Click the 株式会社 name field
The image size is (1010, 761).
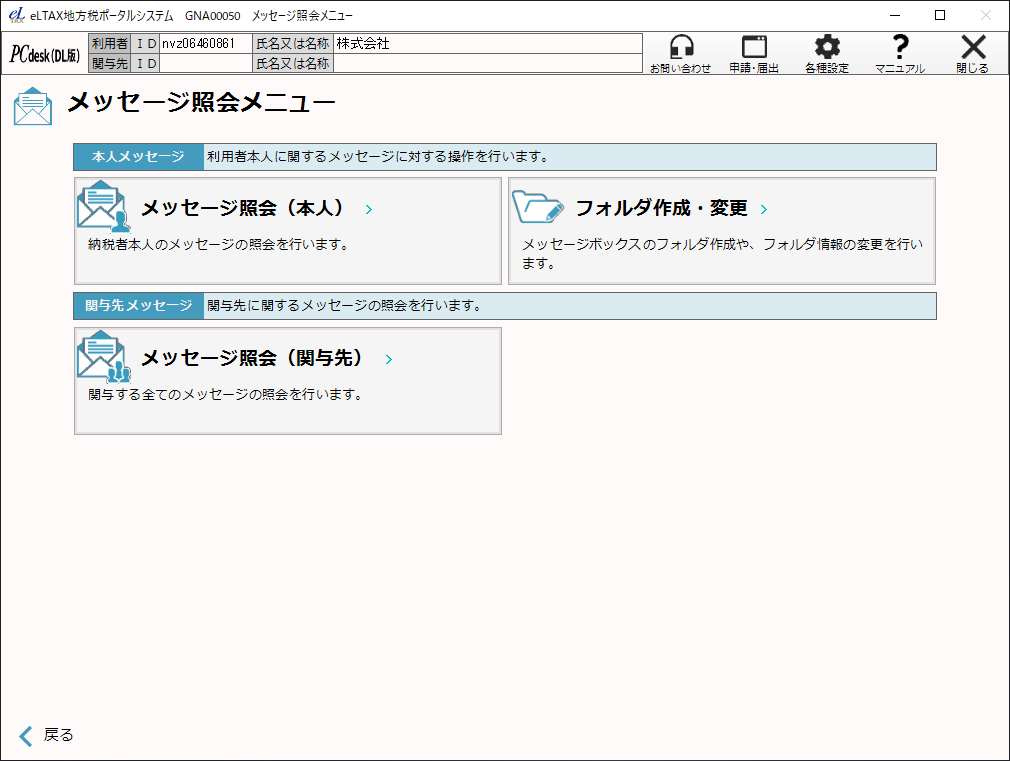pos(488,43)
